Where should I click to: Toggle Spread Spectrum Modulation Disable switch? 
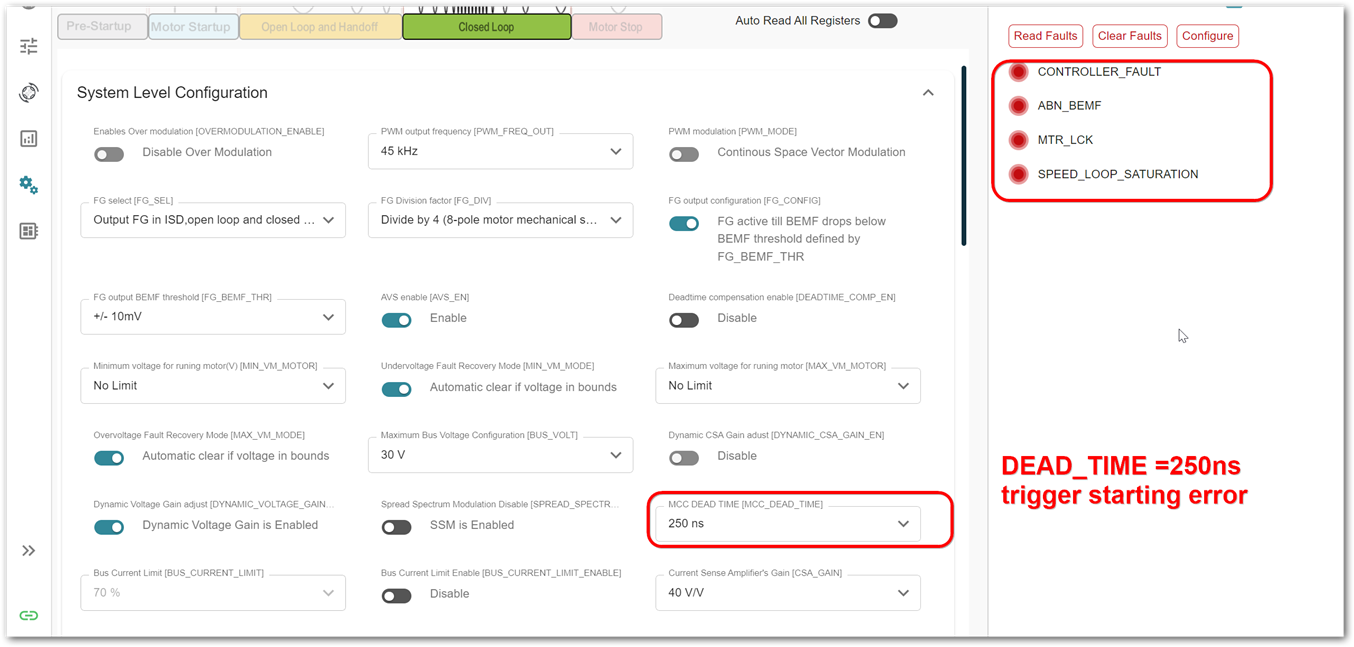[397, 527]
